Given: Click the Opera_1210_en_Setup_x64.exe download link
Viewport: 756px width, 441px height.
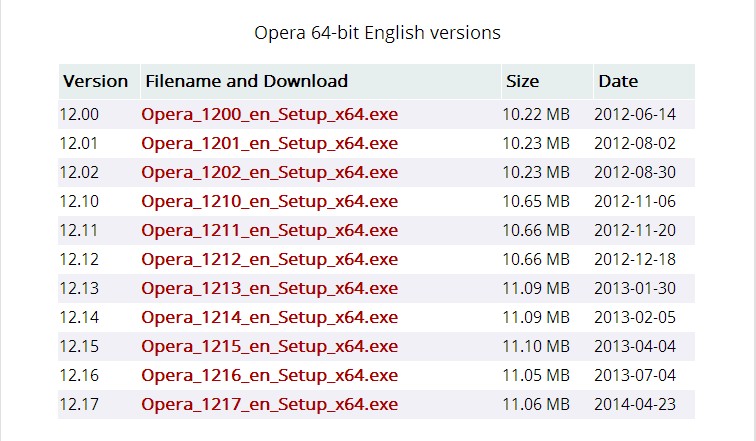Looking at the screenshot, I should pyautogui.click(x=269, y=201).
